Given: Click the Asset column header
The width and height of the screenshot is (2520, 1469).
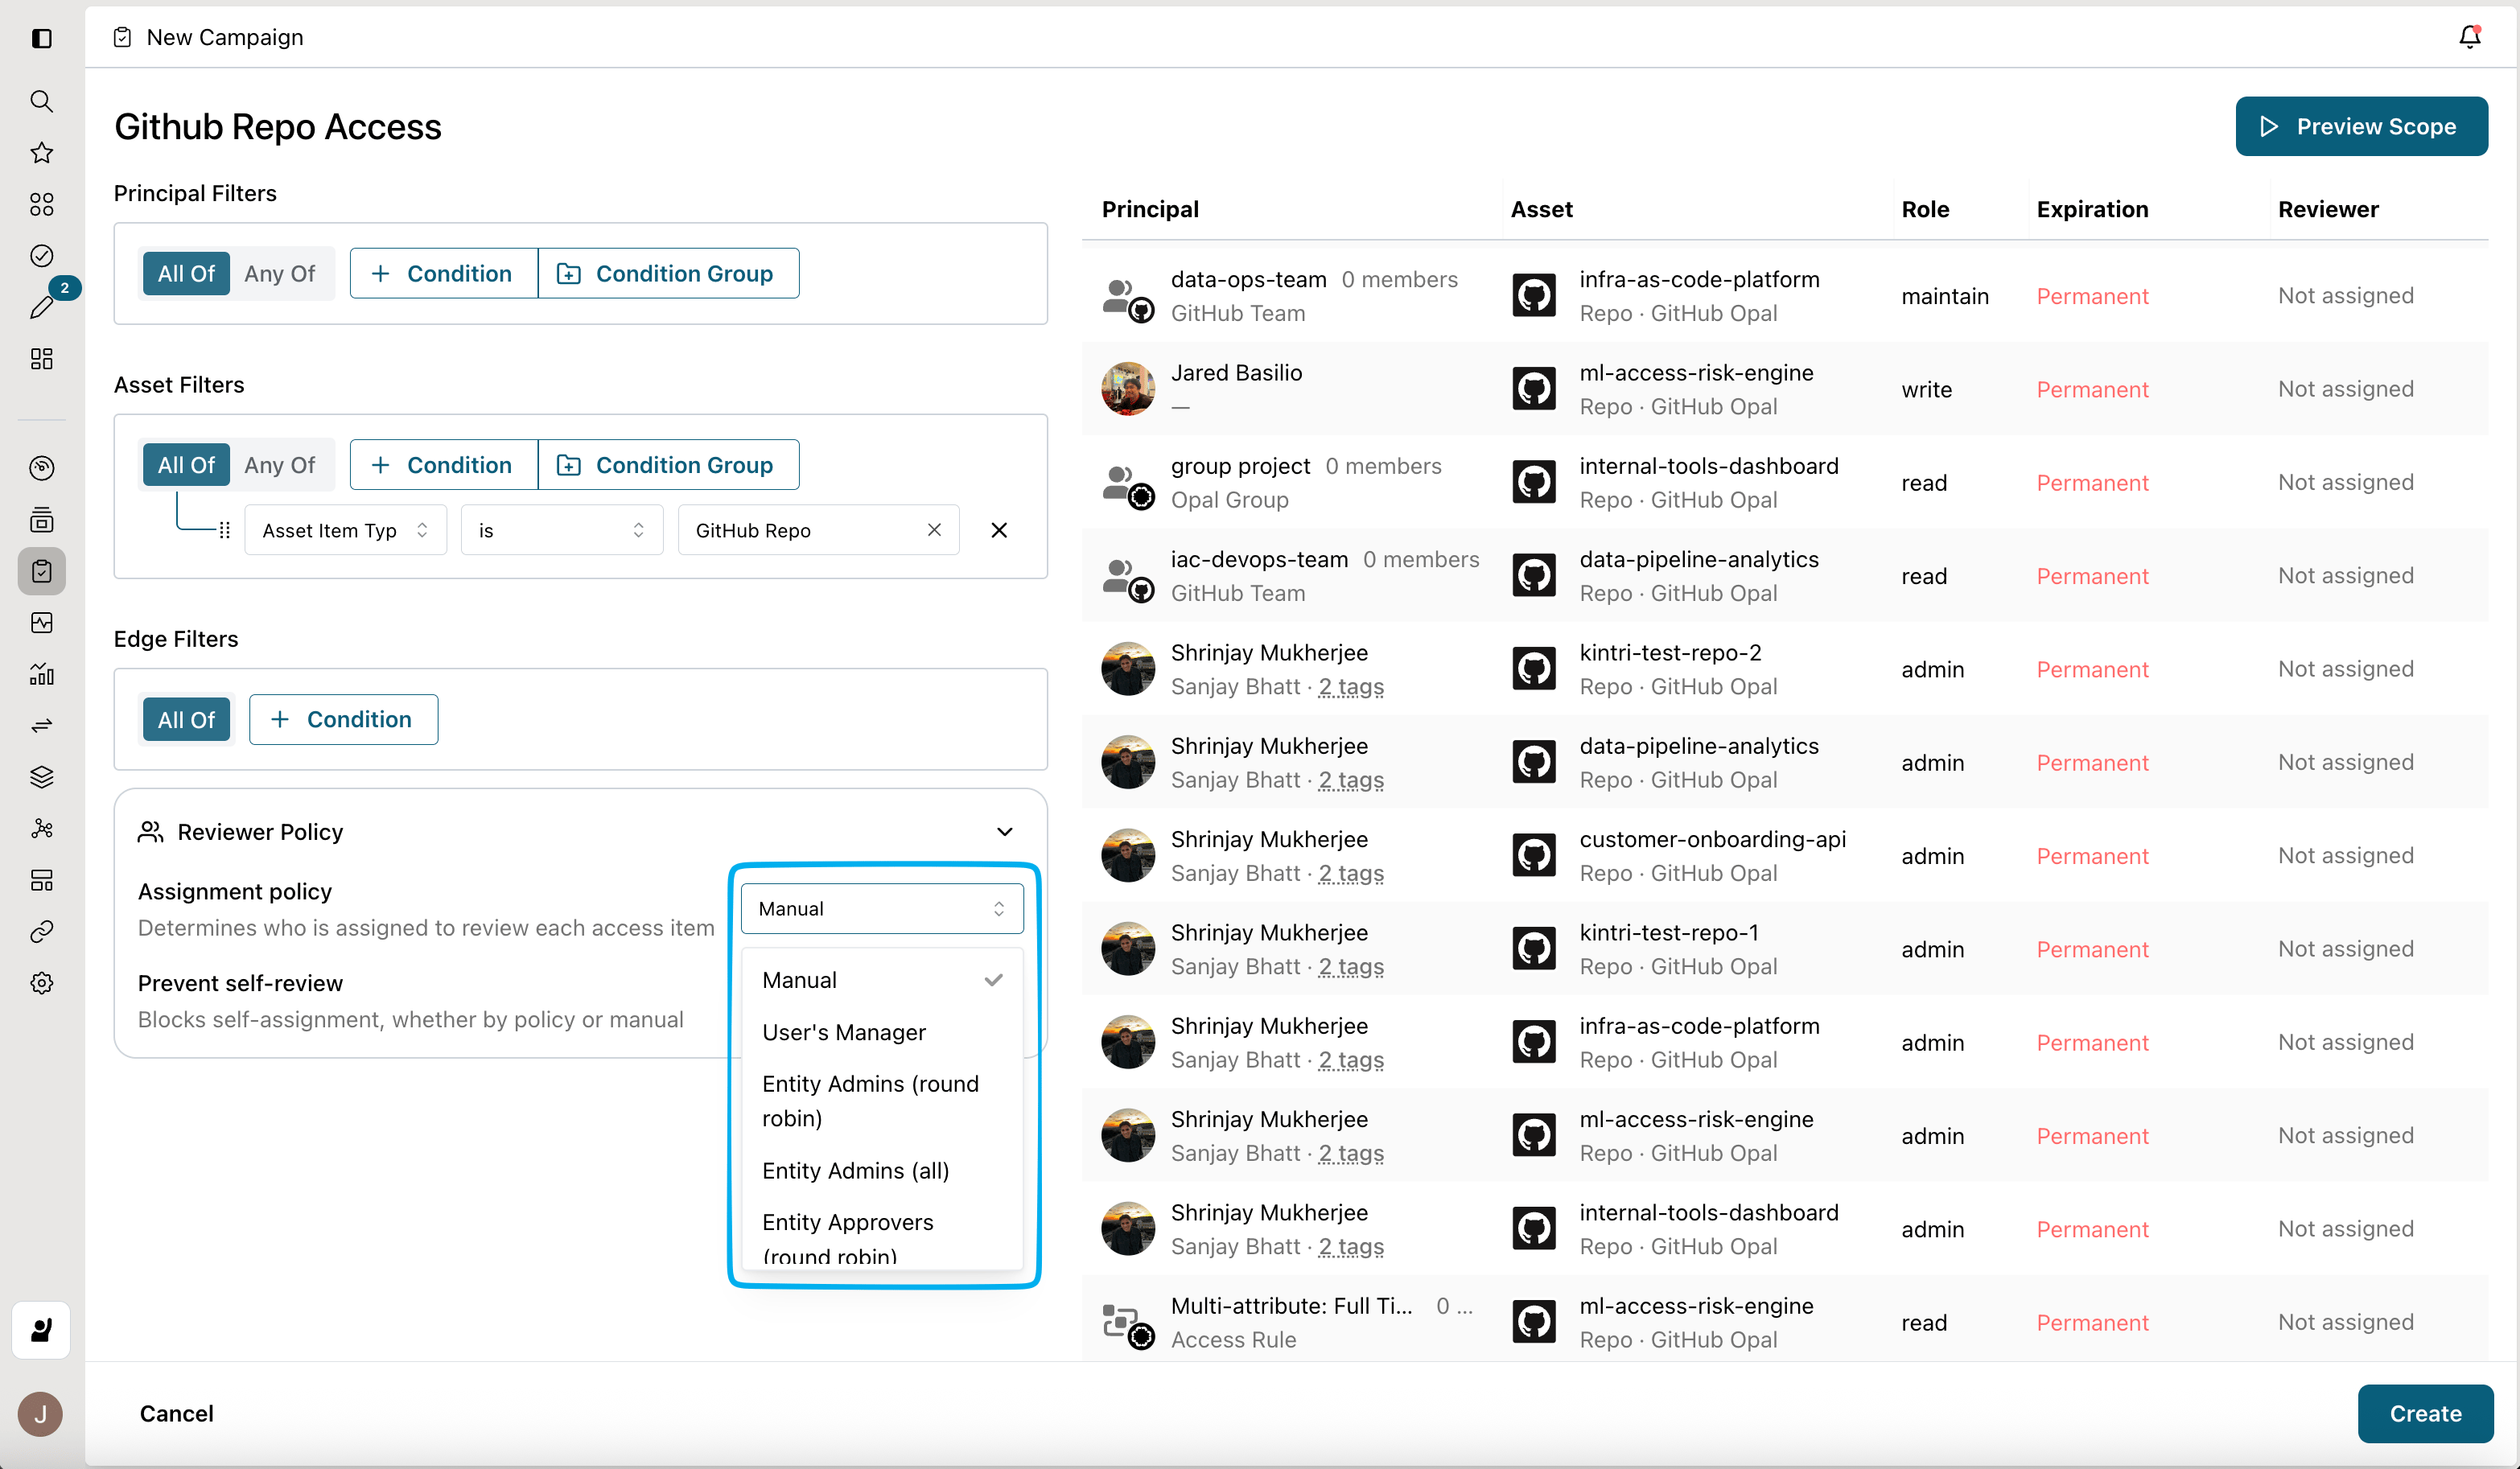Looking at the screenshot, I should 1541,209.
